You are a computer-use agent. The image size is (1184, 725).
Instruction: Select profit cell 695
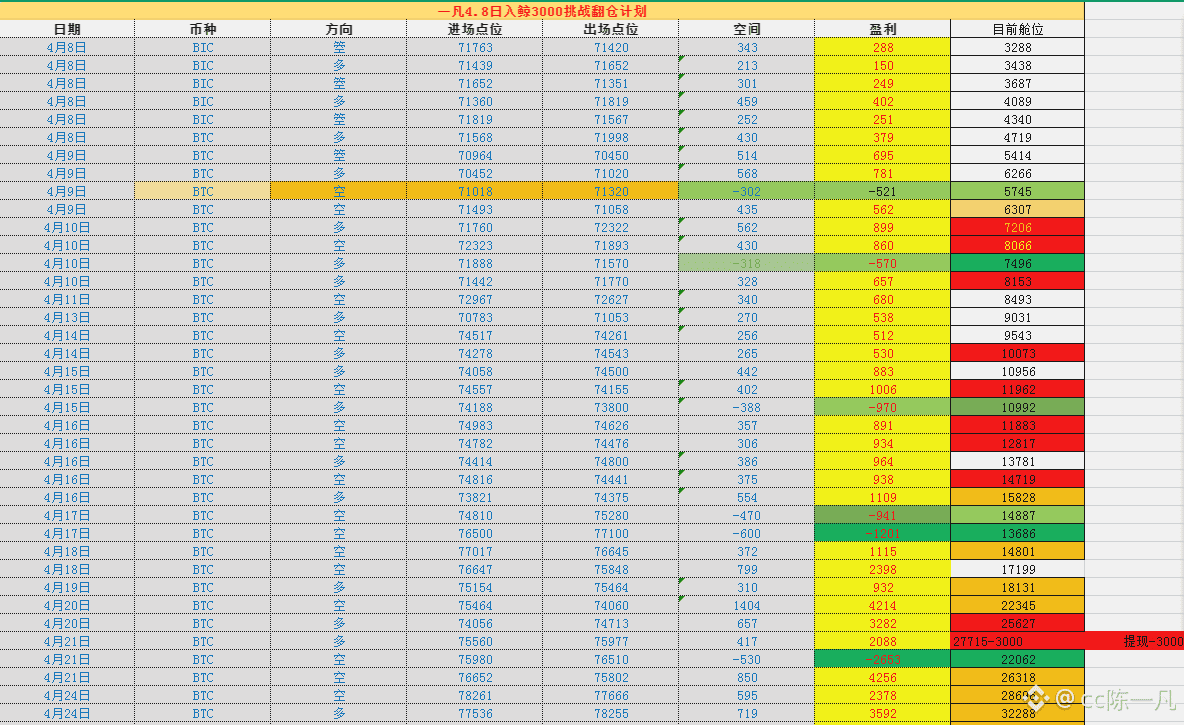(882, 156)
